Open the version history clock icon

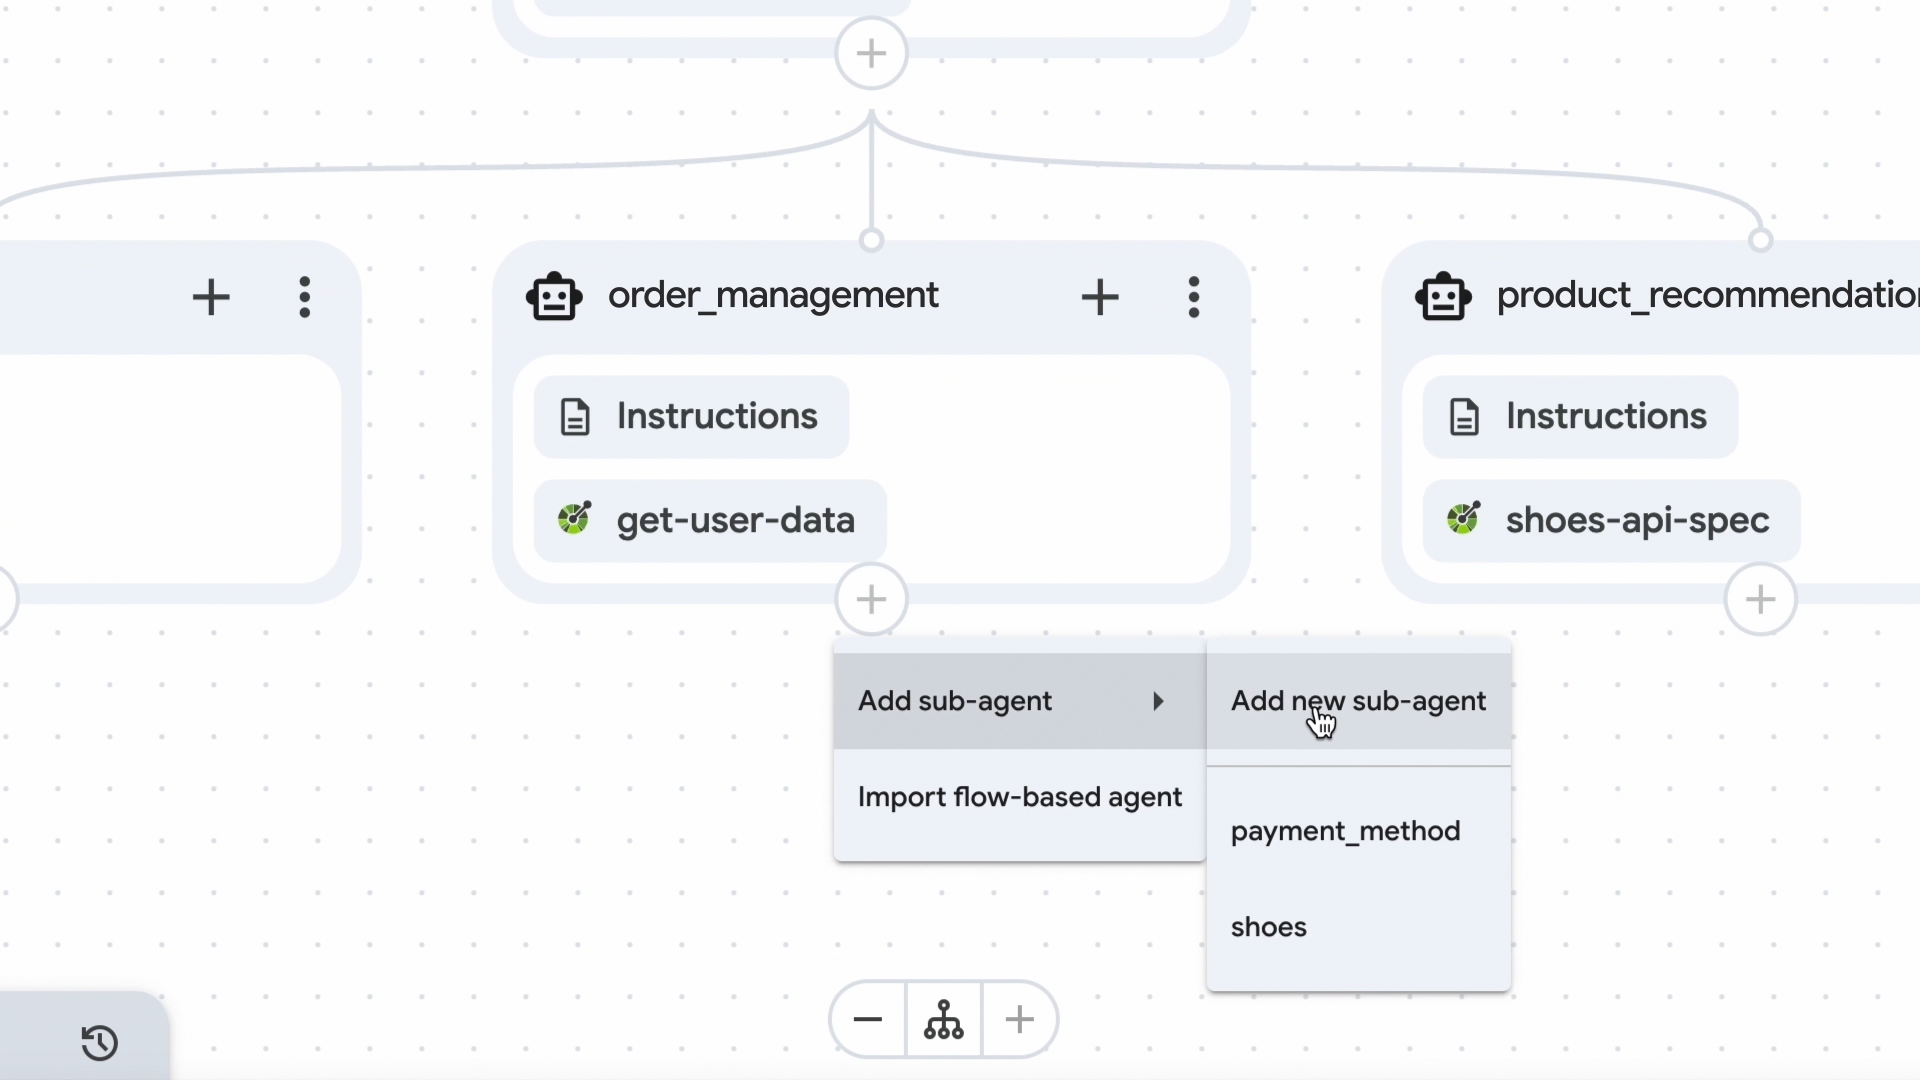click(100, 1043)
